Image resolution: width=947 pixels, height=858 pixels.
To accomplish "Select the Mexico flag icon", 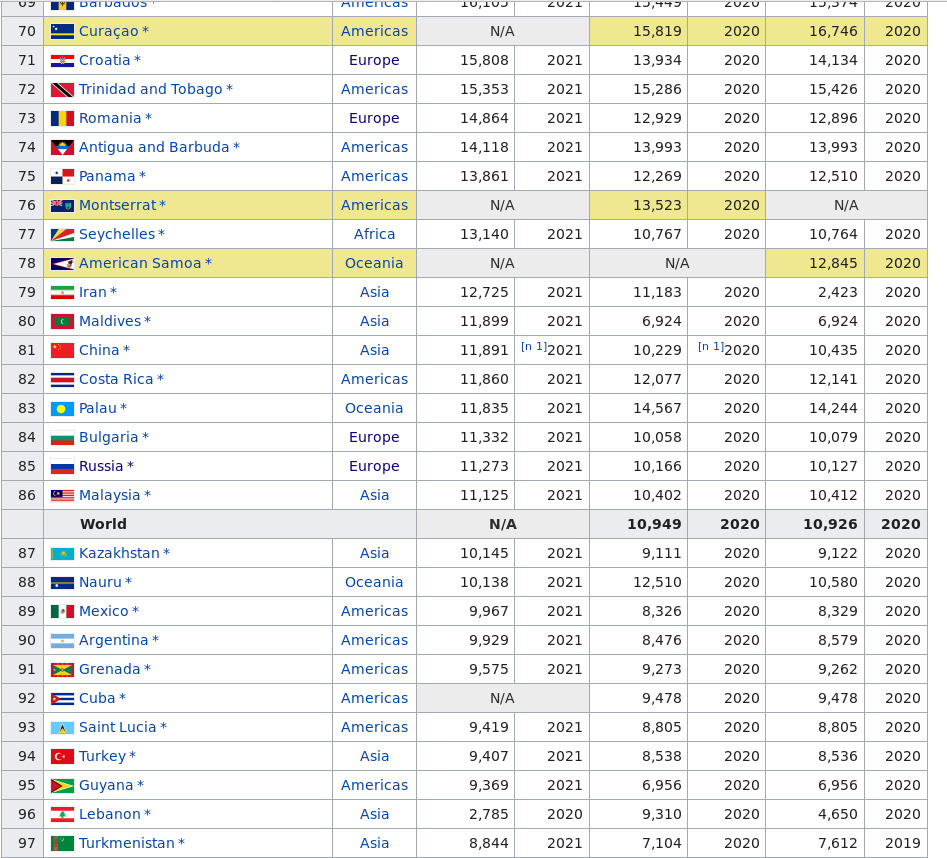I will pyautogui.click(x=62, y=611).
